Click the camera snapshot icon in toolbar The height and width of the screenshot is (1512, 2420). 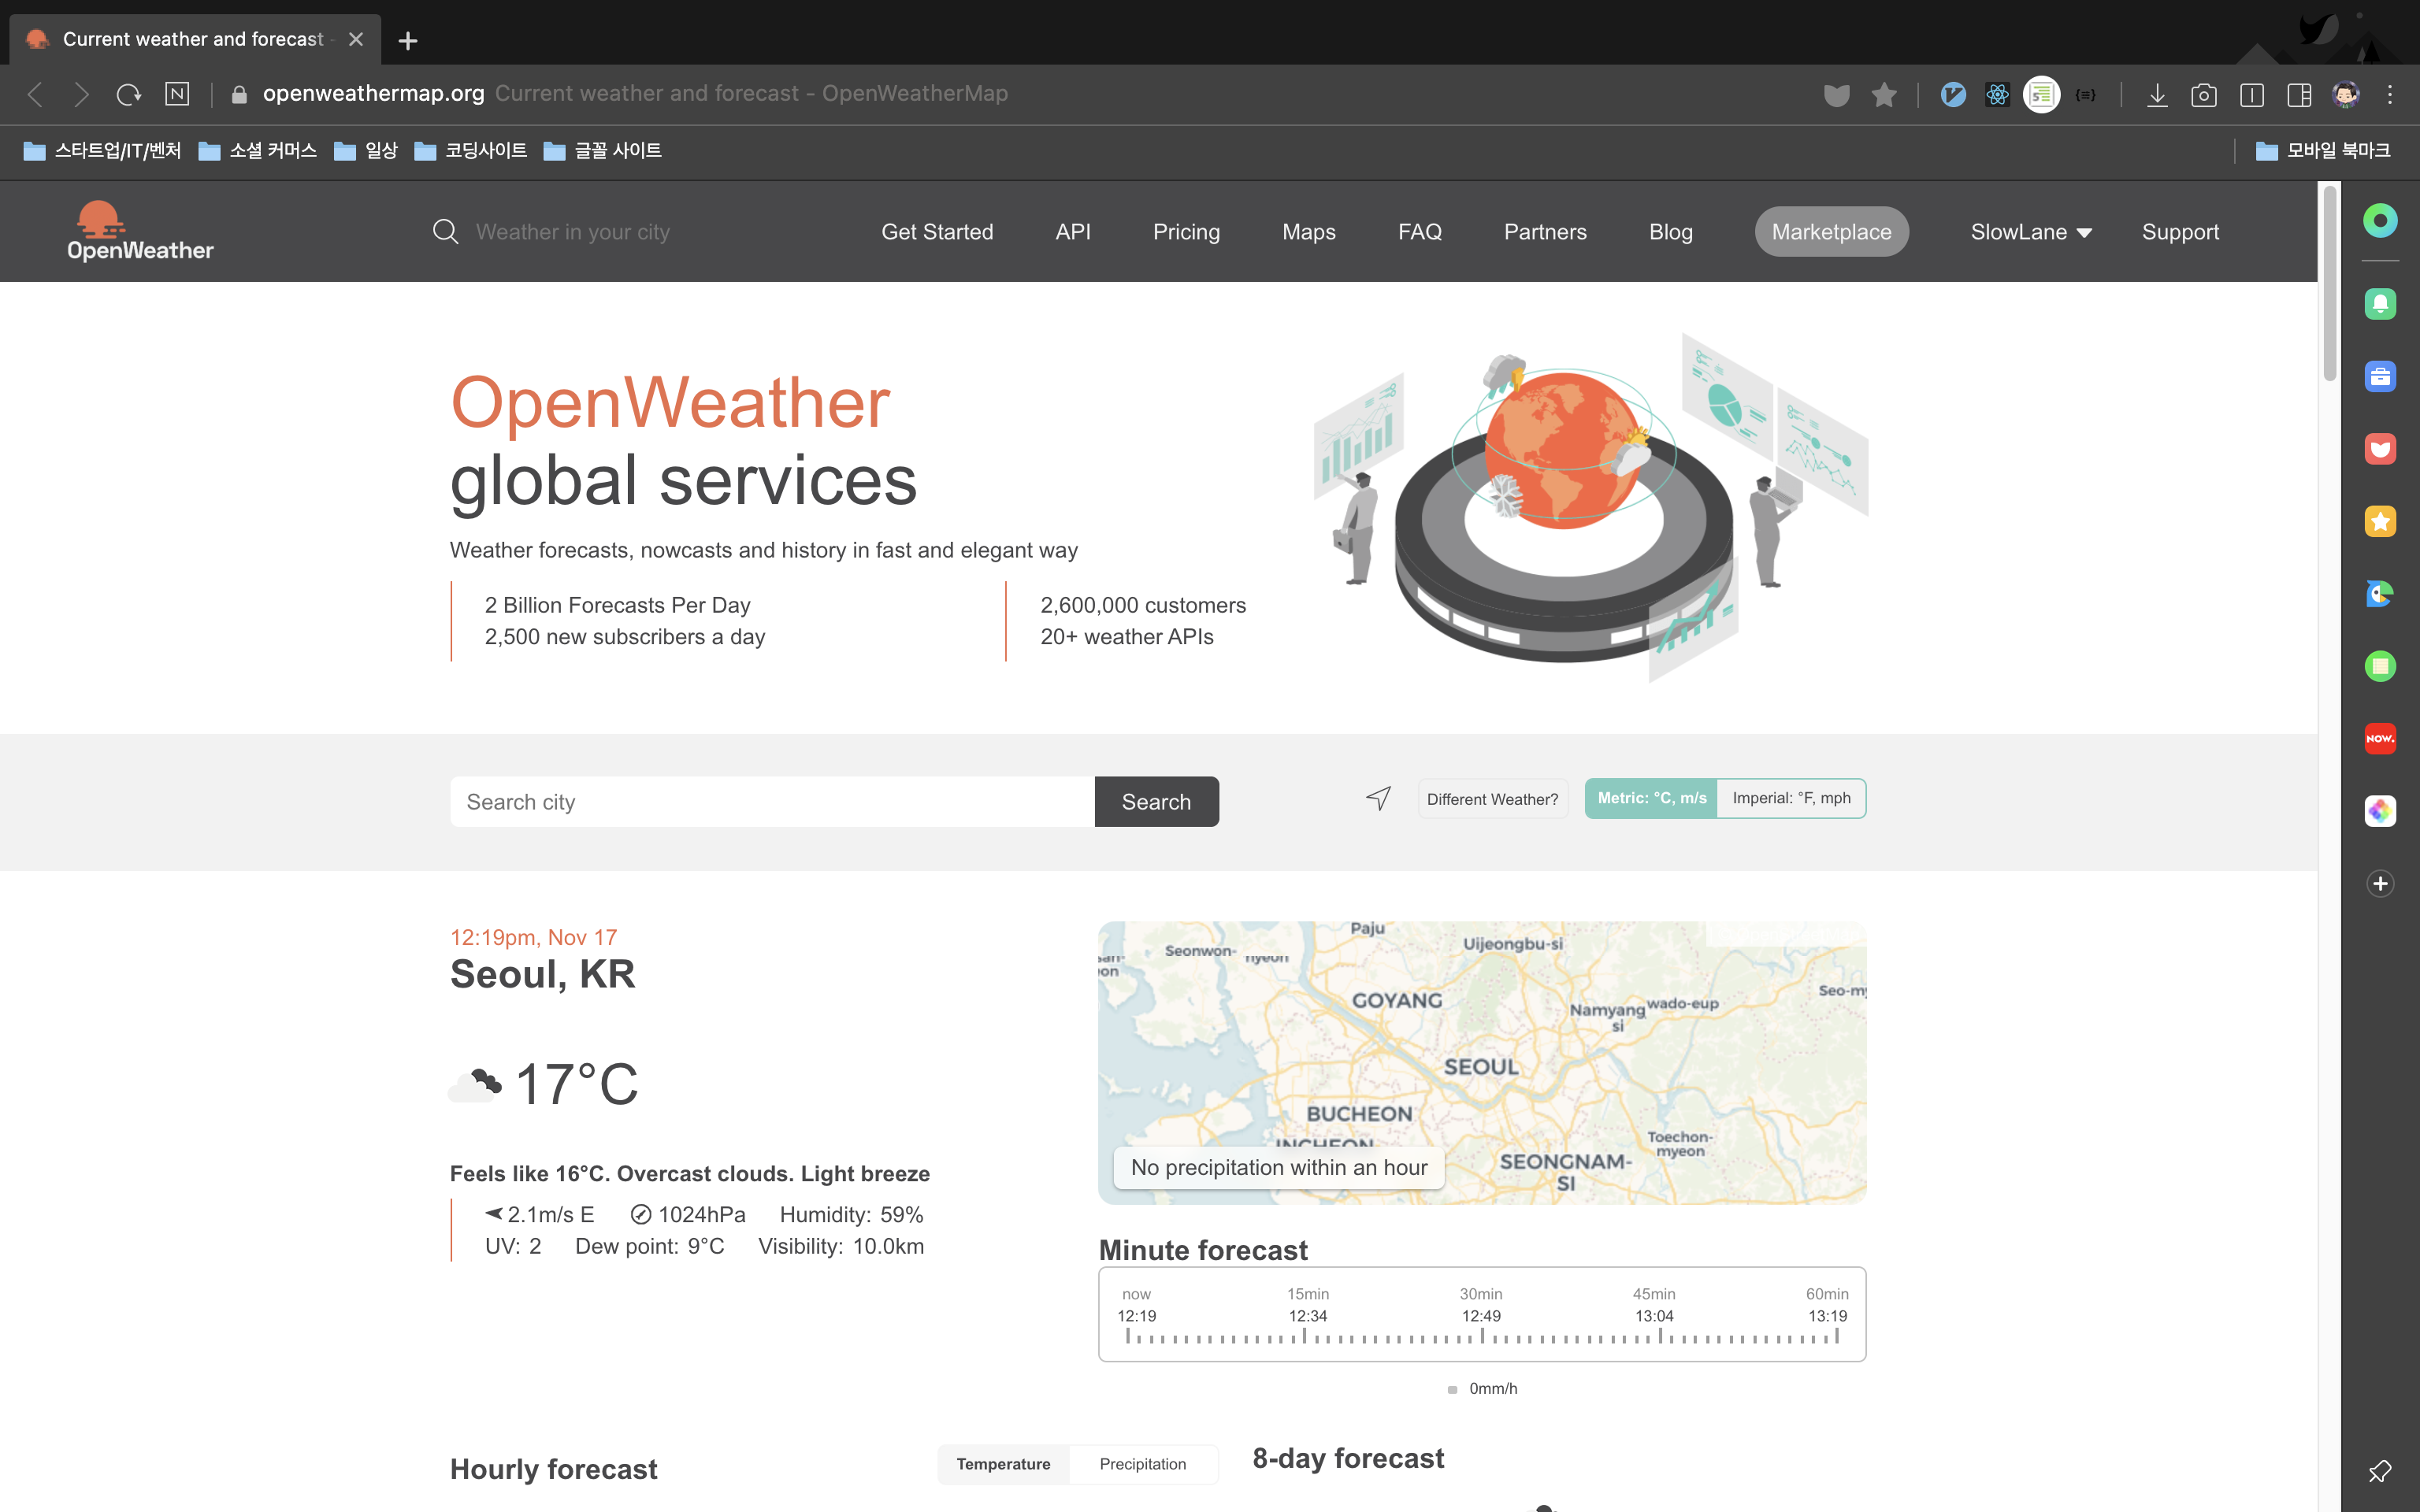[x=2203, y=94]
